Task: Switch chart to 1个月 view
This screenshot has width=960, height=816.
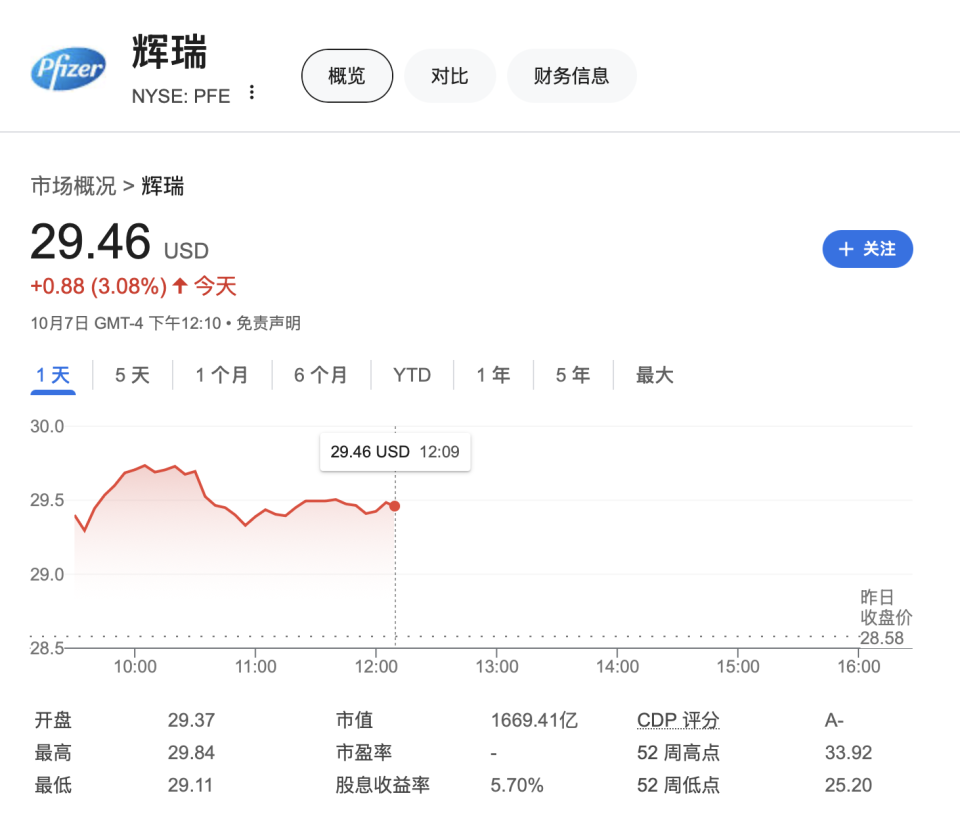Action: (x=222, y=374)
